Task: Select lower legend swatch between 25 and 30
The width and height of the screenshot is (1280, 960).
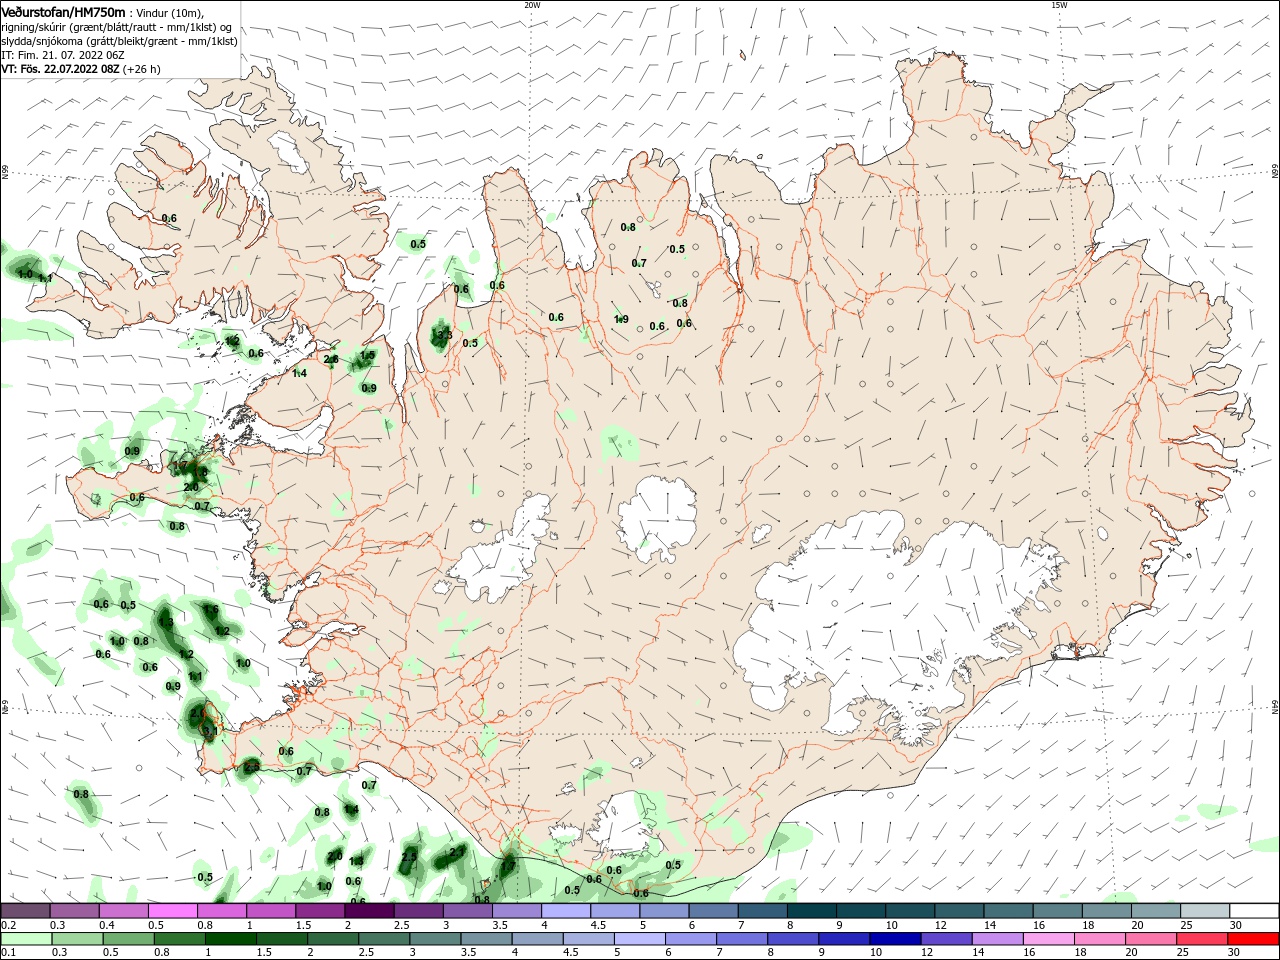Action: (x=1201, y=939)
